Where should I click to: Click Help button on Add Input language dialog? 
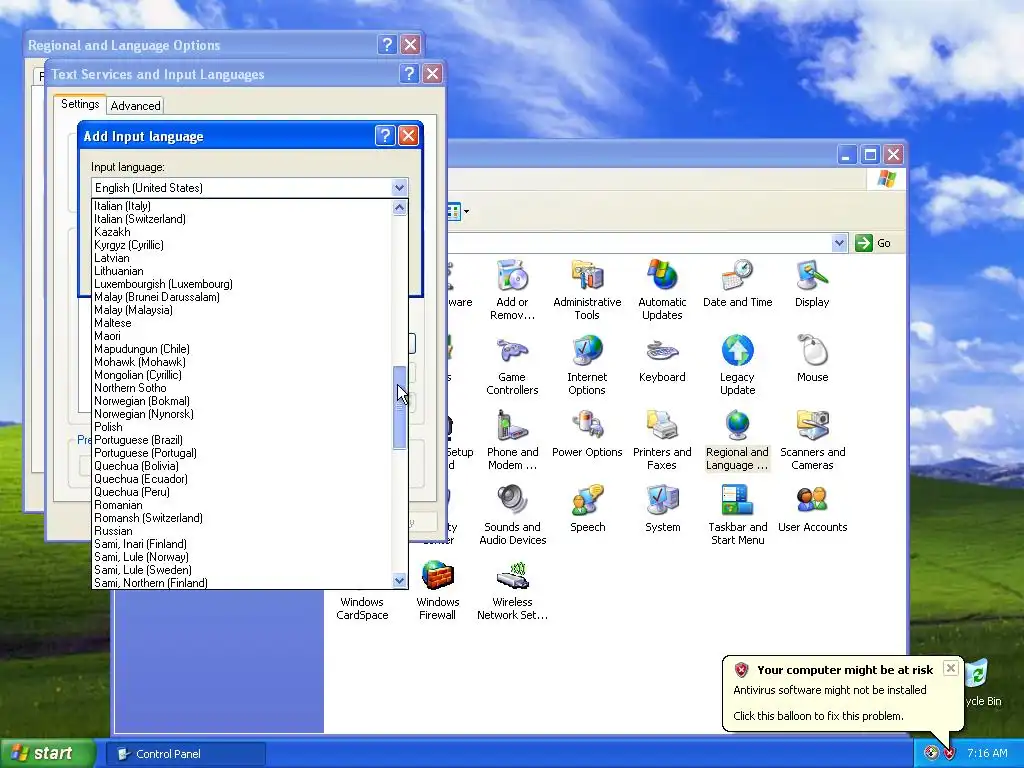click(x=385, y=135)
